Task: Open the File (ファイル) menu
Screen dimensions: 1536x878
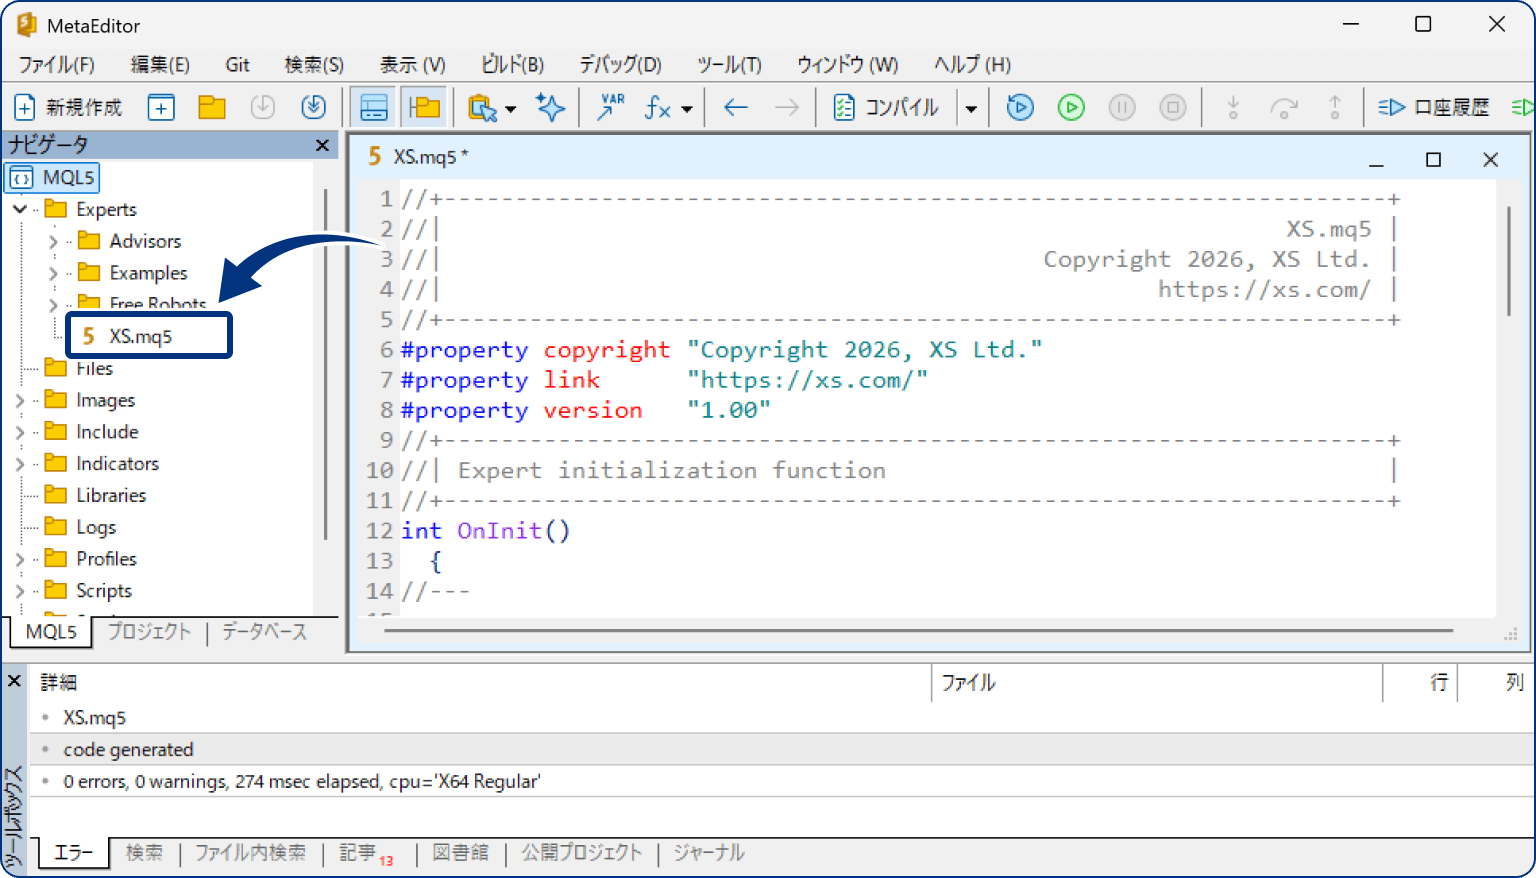Action: point(56,64)
